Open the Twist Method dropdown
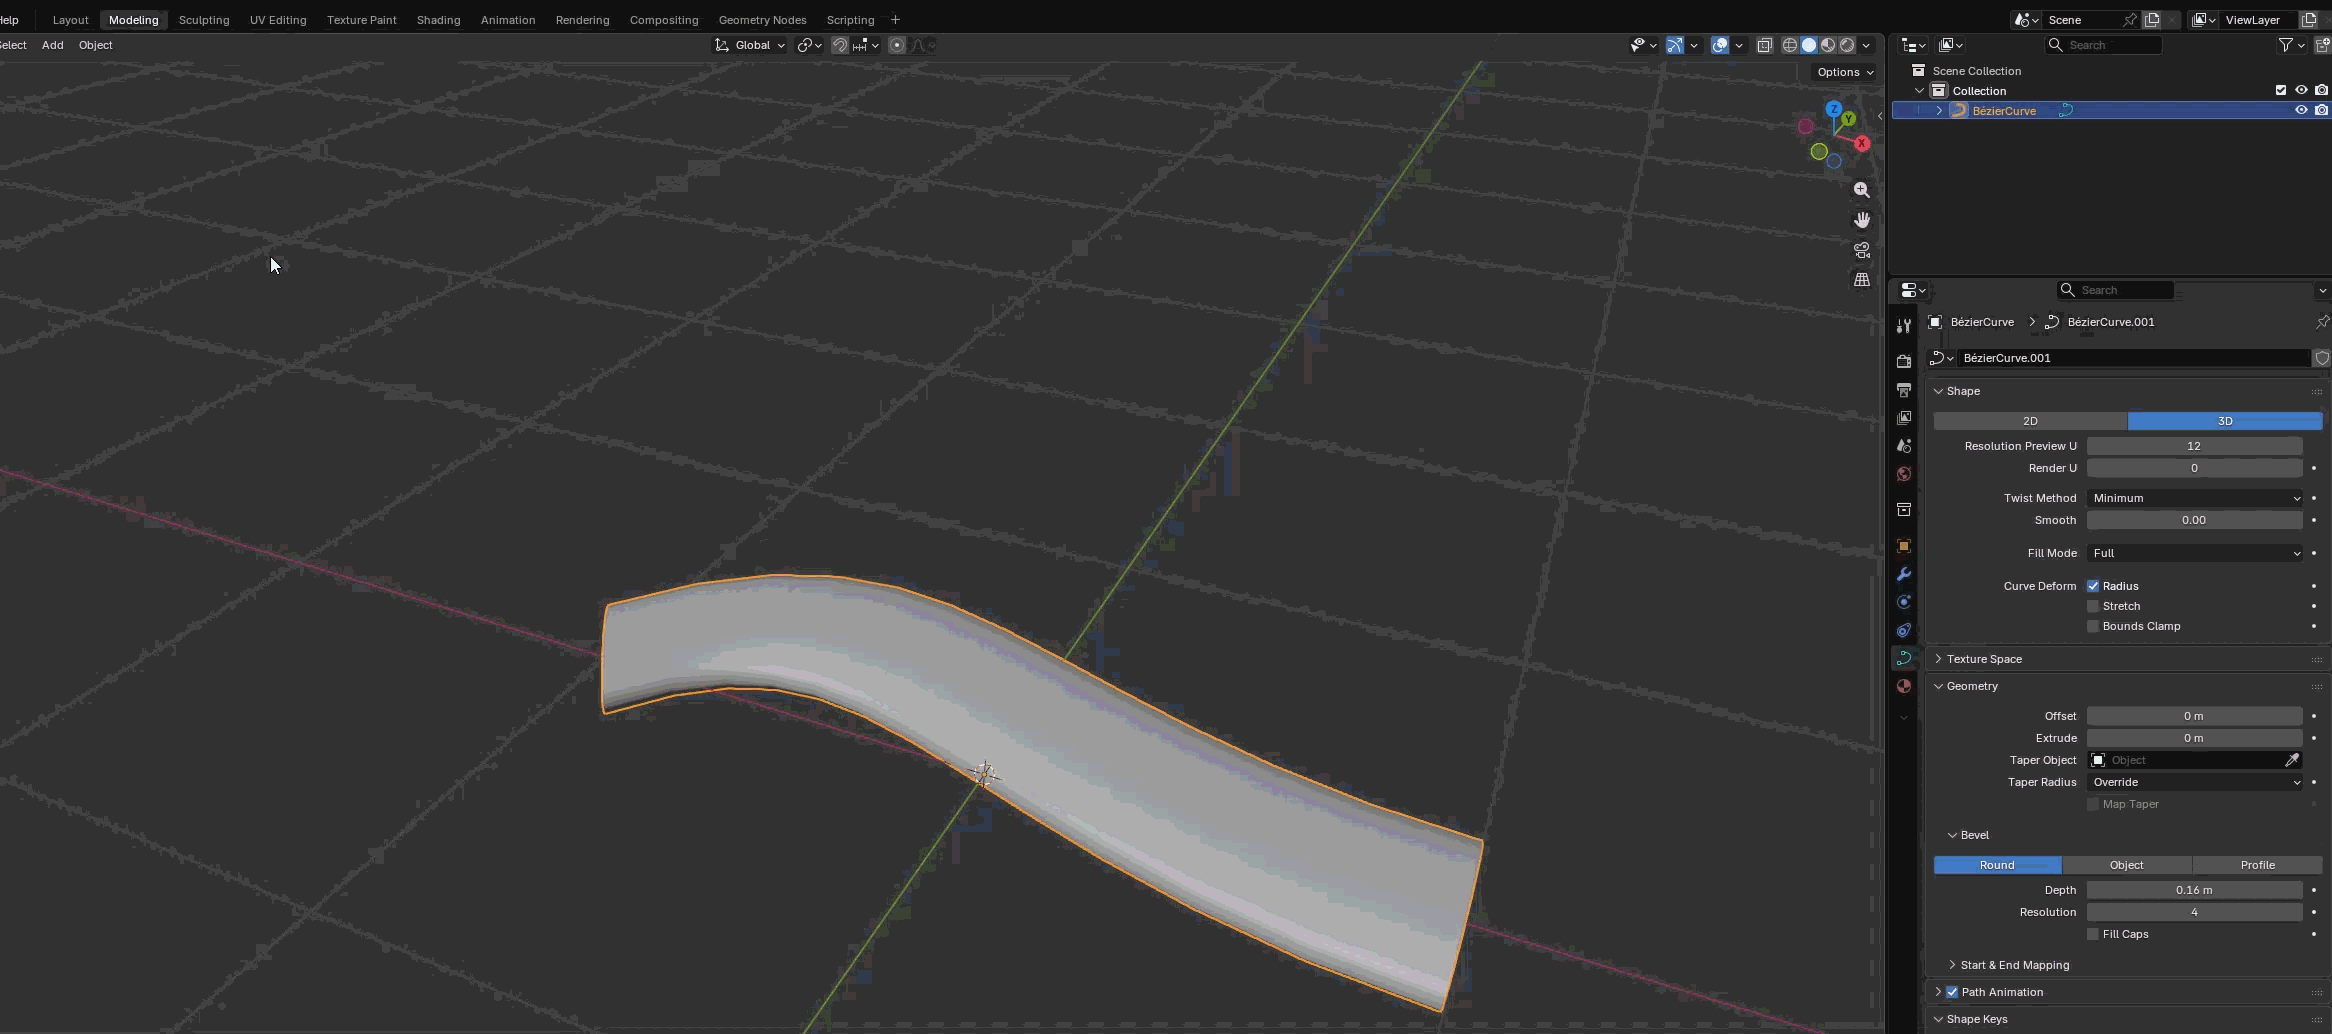The height and width of the screenshot is (1034, 2332). (2194, 498)
